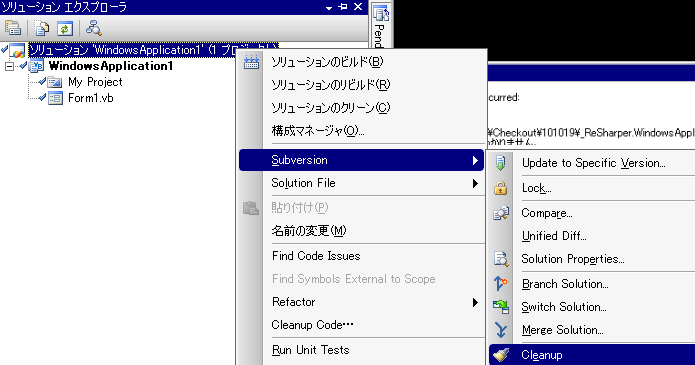Image resolution: width=695 pixels, height=365 pixels.
Task: Choose Lock... in Subversion submenu
Action: (x=592, y=188)
